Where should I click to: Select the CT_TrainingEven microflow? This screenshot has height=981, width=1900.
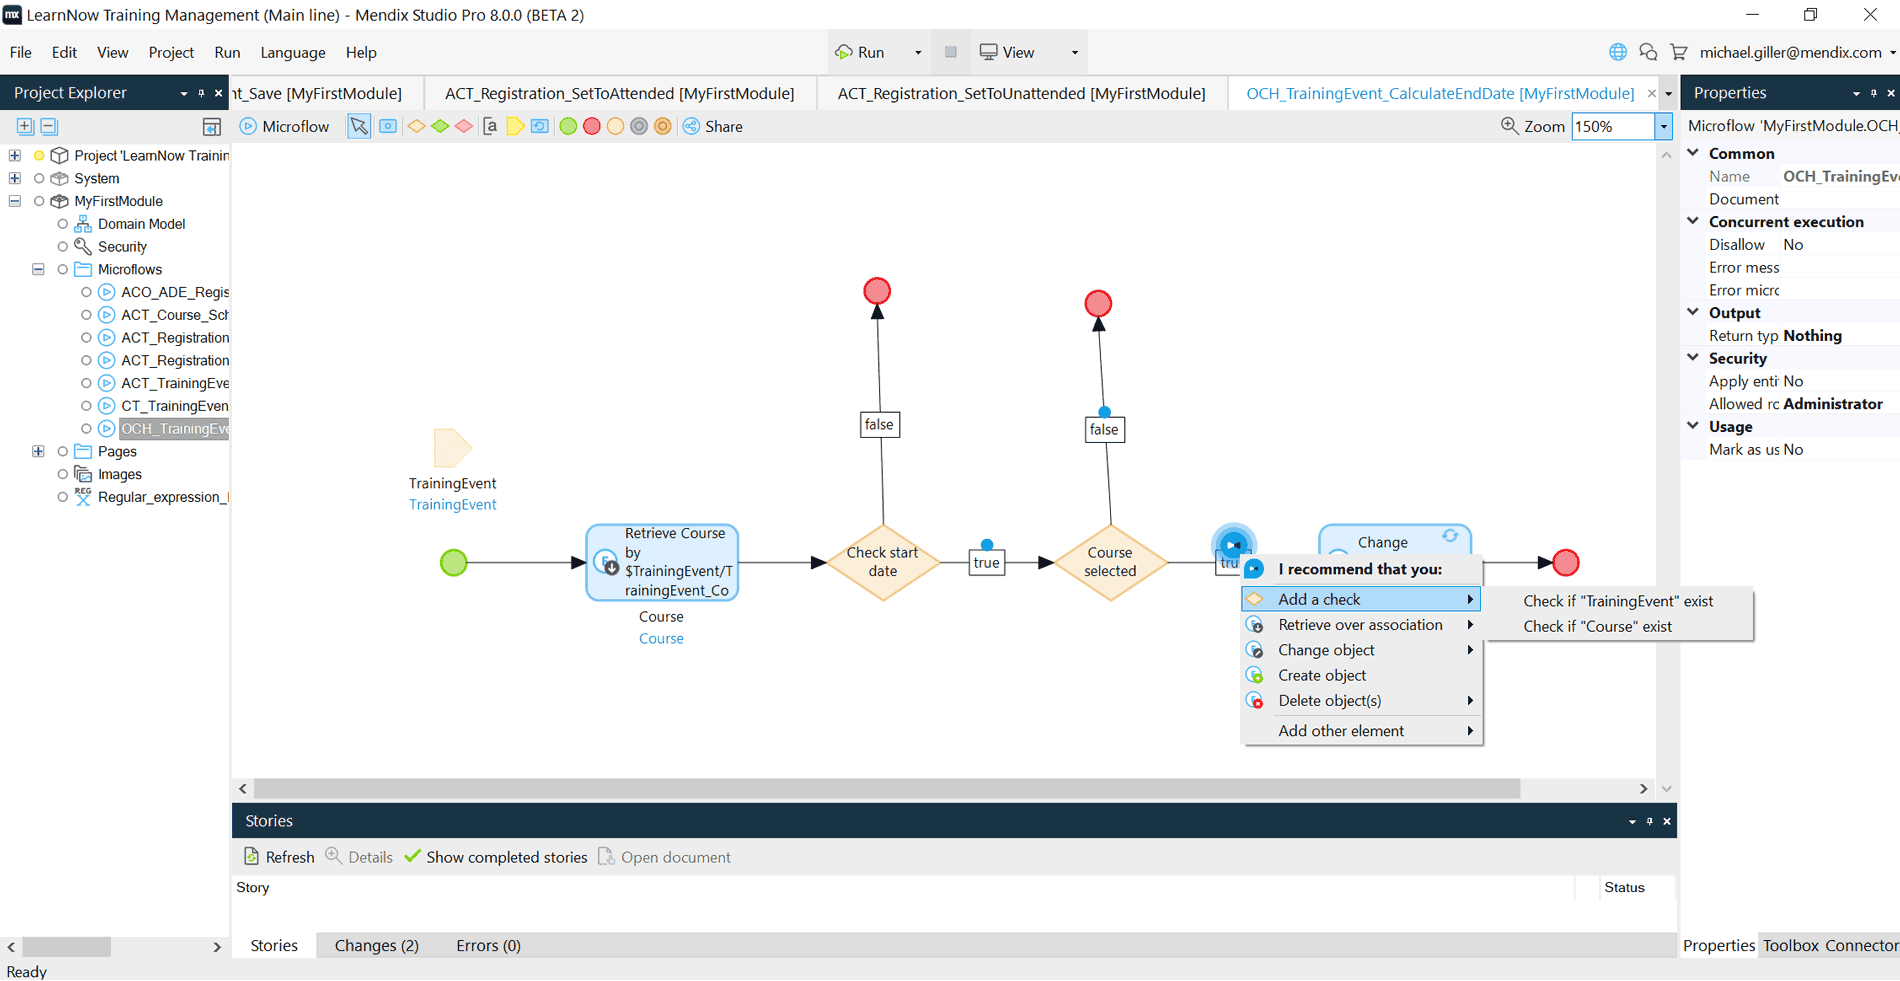point(174,406)
